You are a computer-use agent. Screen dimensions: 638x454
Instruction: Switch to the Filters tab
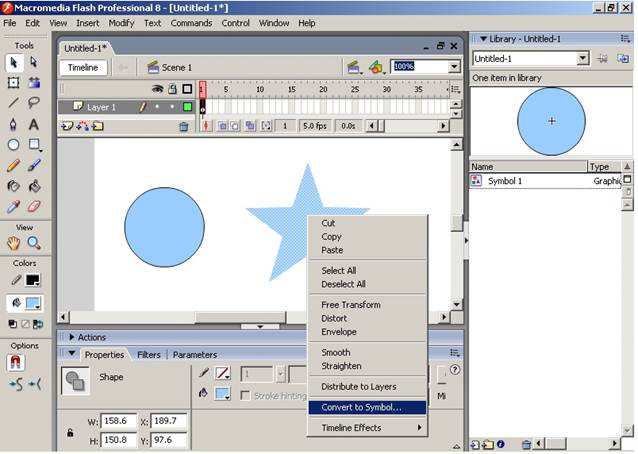click(x=149, y=355)
